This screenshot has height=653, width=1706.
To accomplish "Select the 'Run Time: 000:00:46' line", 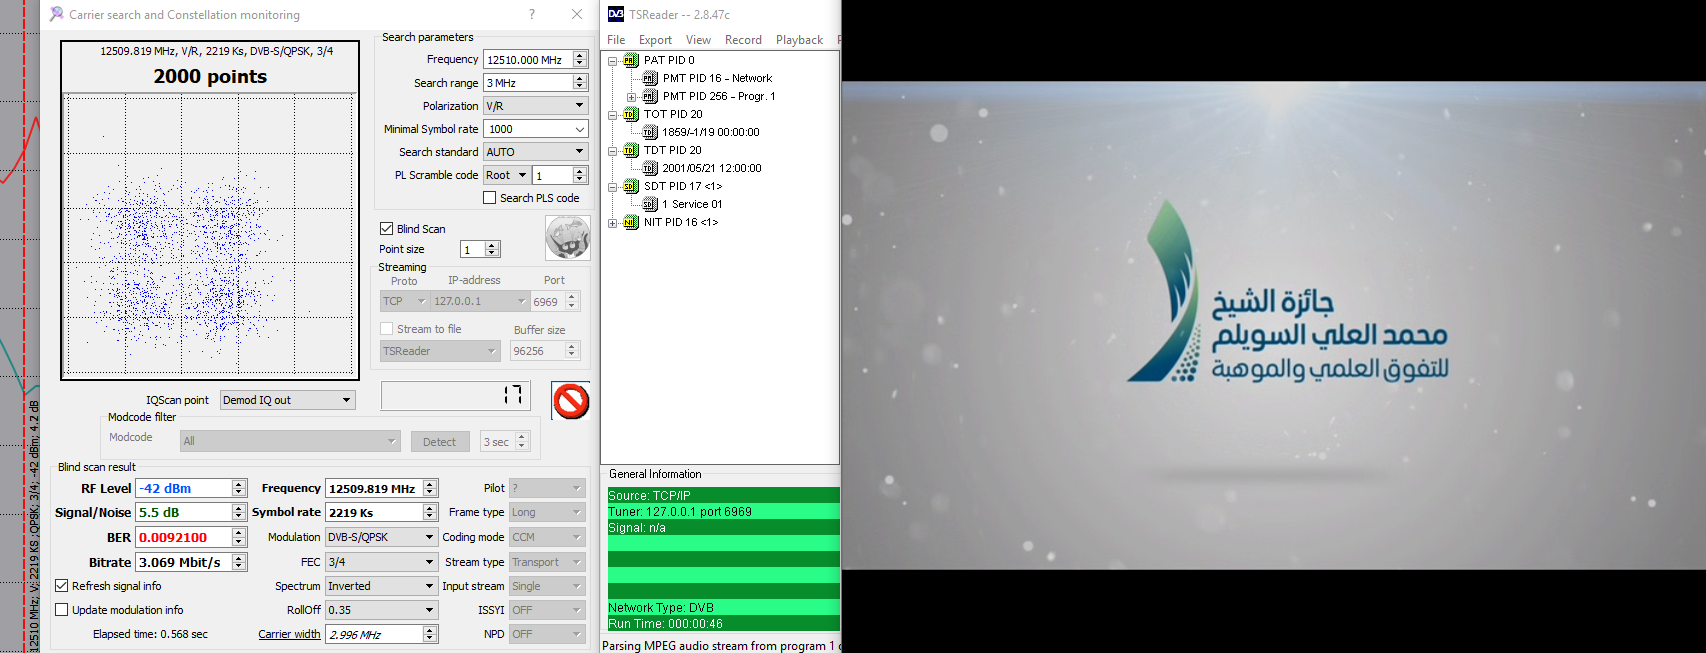I will pyautogui.click(x=723, y=623).
